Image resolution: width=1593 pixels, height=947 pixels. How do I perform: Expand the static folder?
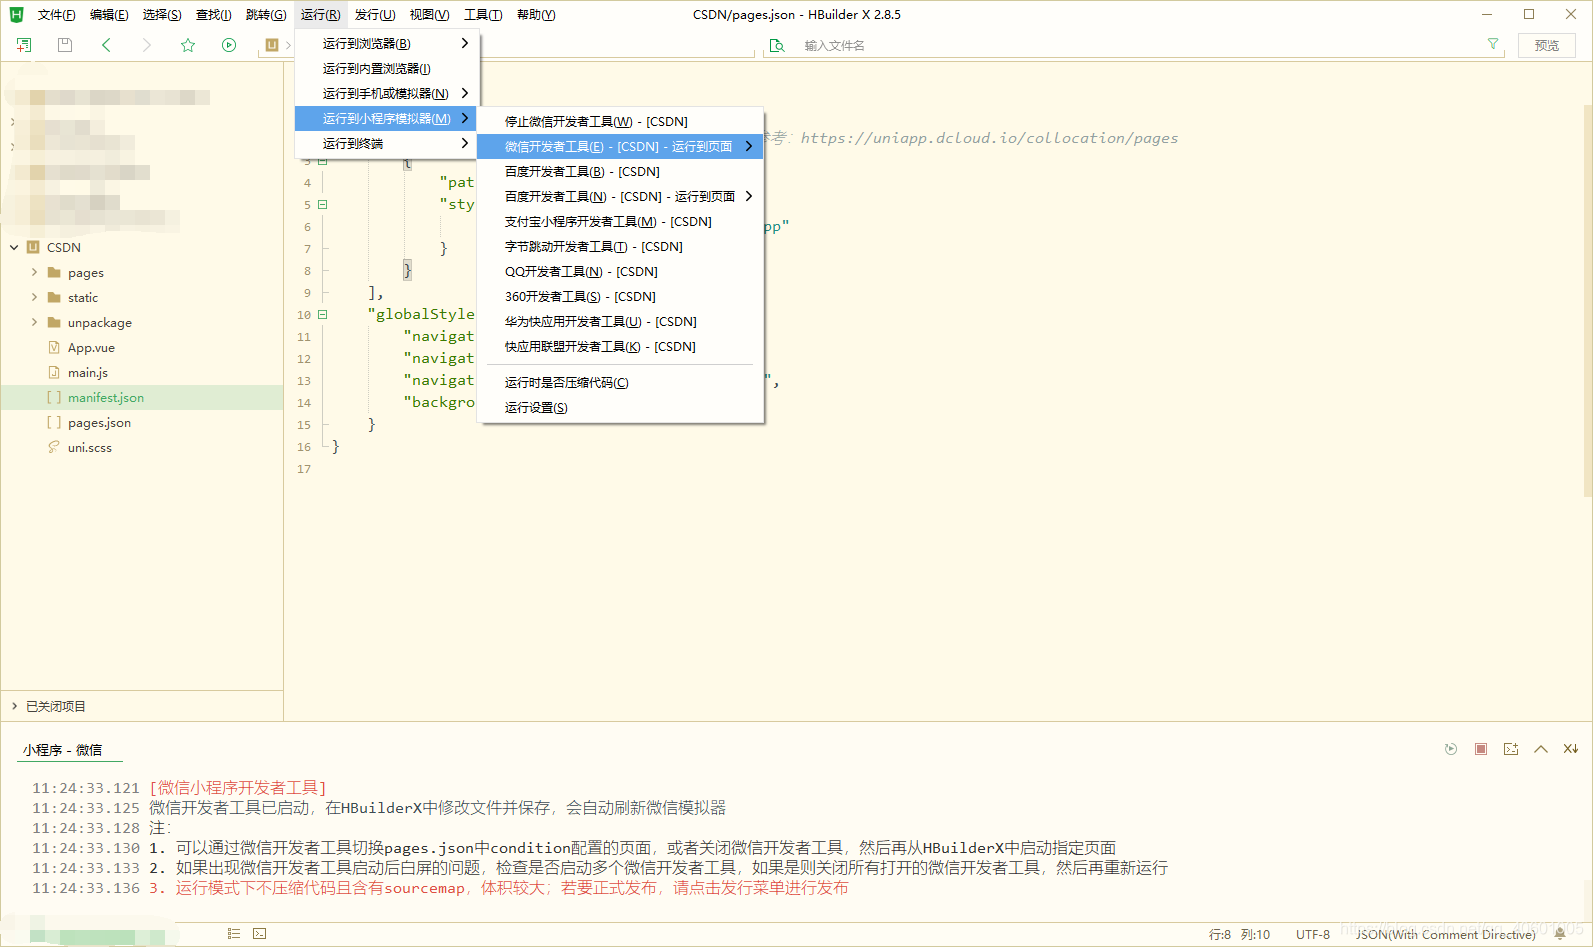pos(34,297)
